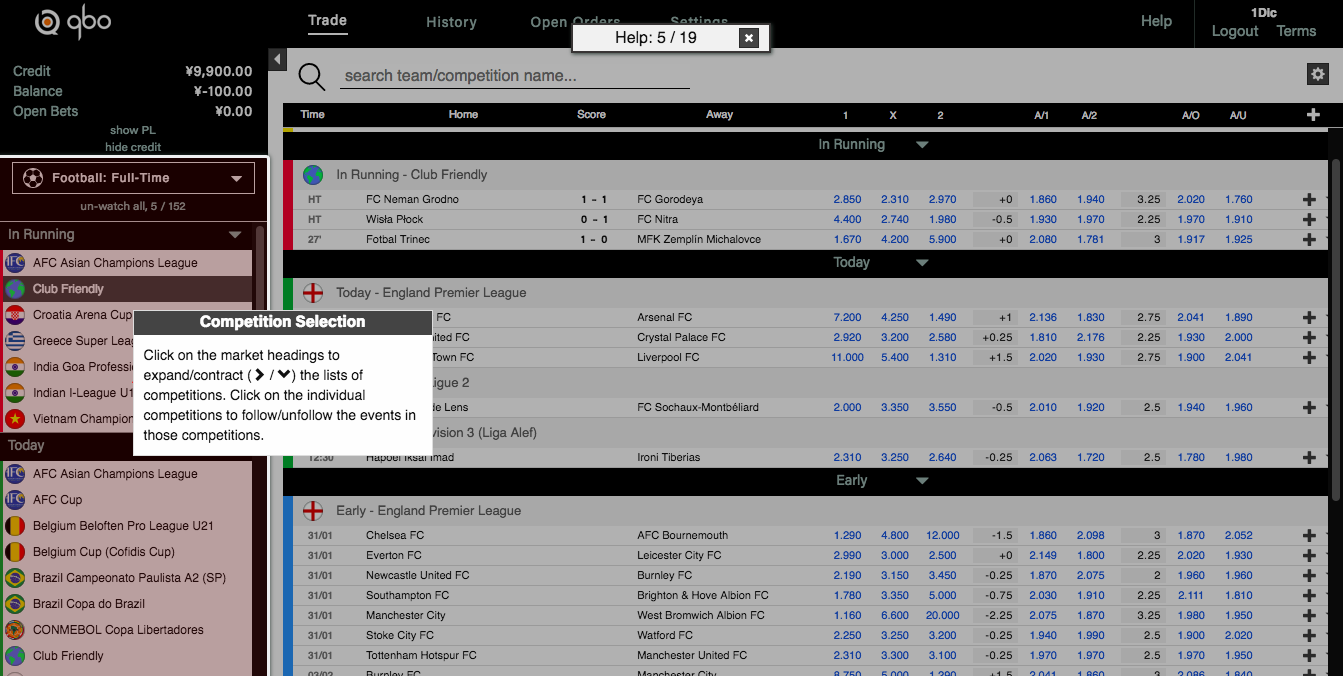Click in search team/competition name field
This screenshot has width=1343, height=676.
[x=515, y=76]
